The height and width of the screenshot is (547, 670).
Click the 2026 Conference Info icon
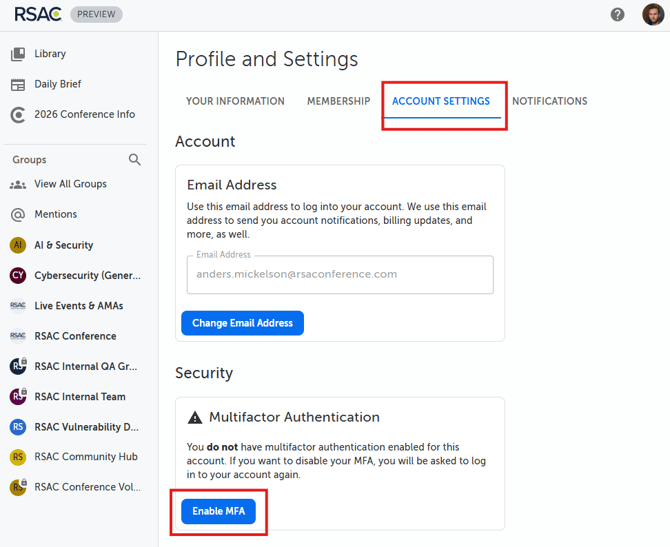pos(18,115)
